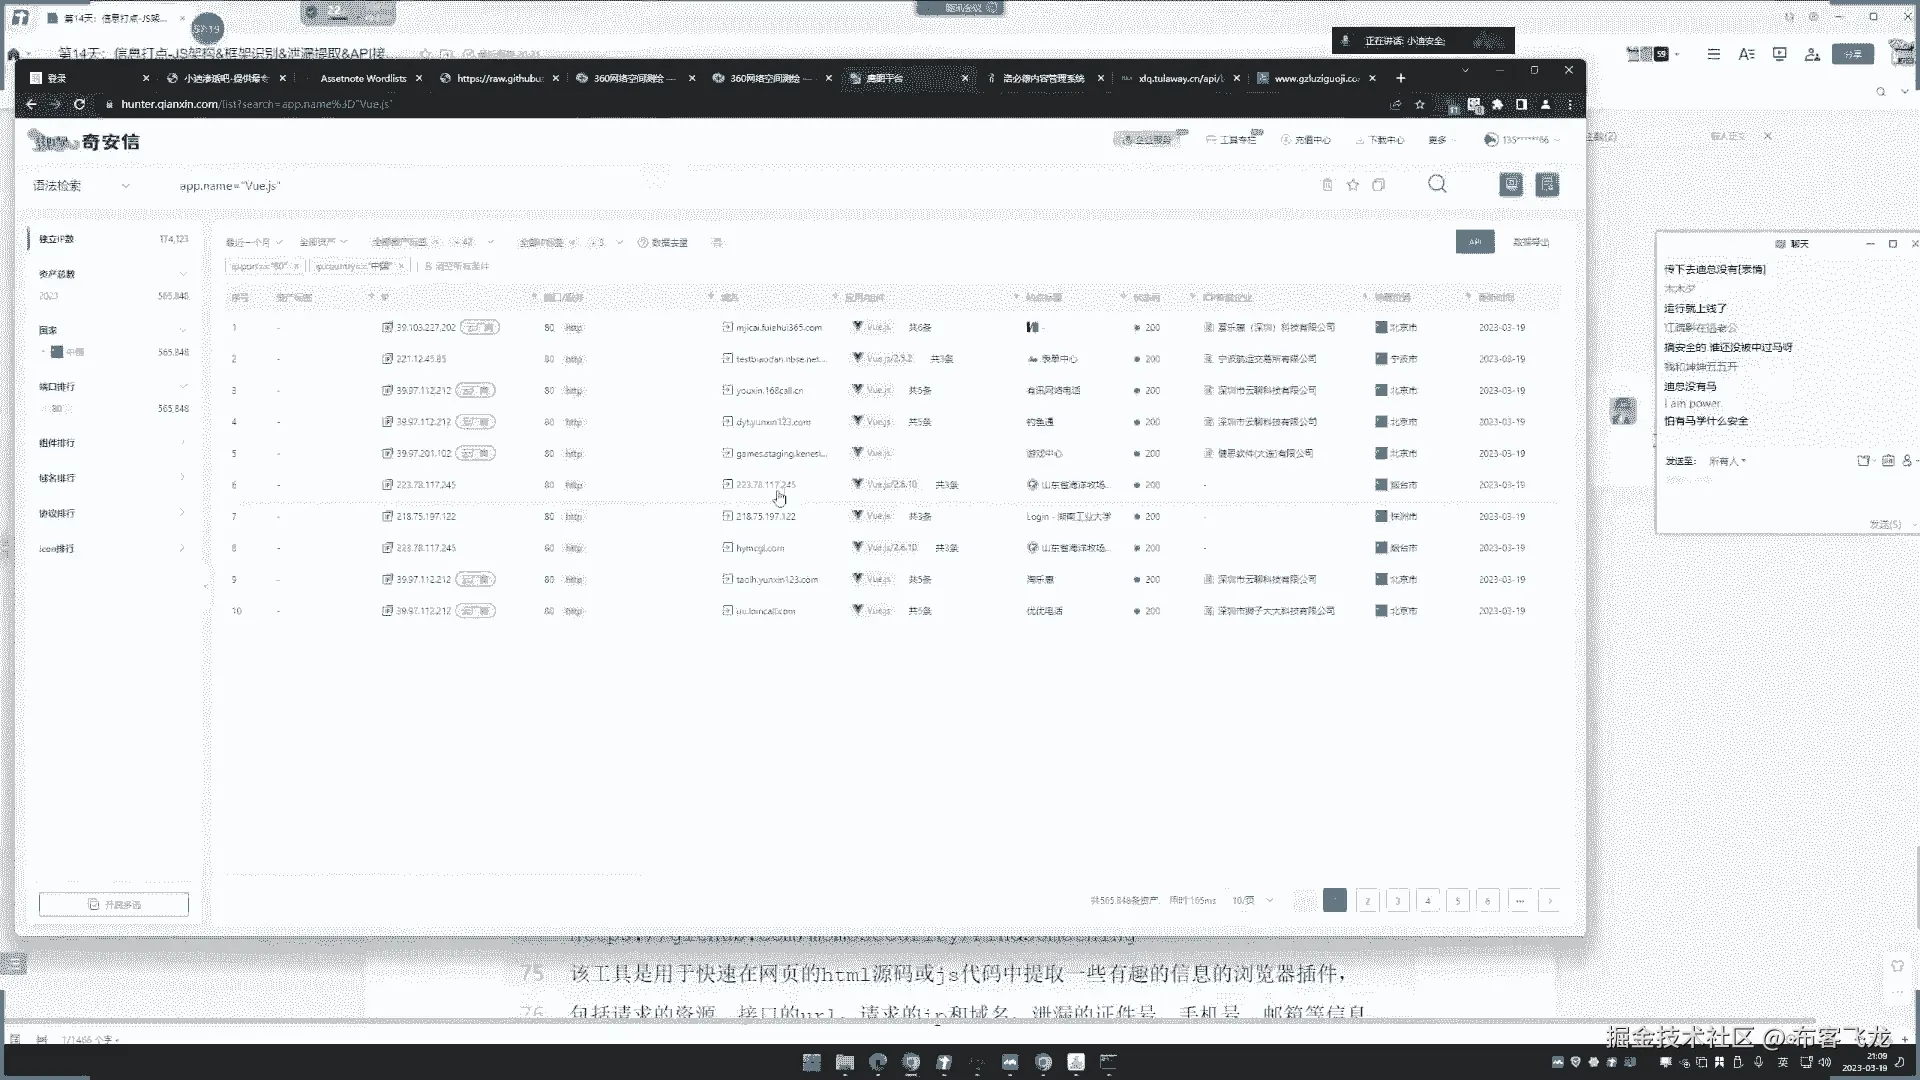The image size is (1920, 1080).
Task: Switch to the www.gzluziguoji tab
Action: click(1315, 78)
